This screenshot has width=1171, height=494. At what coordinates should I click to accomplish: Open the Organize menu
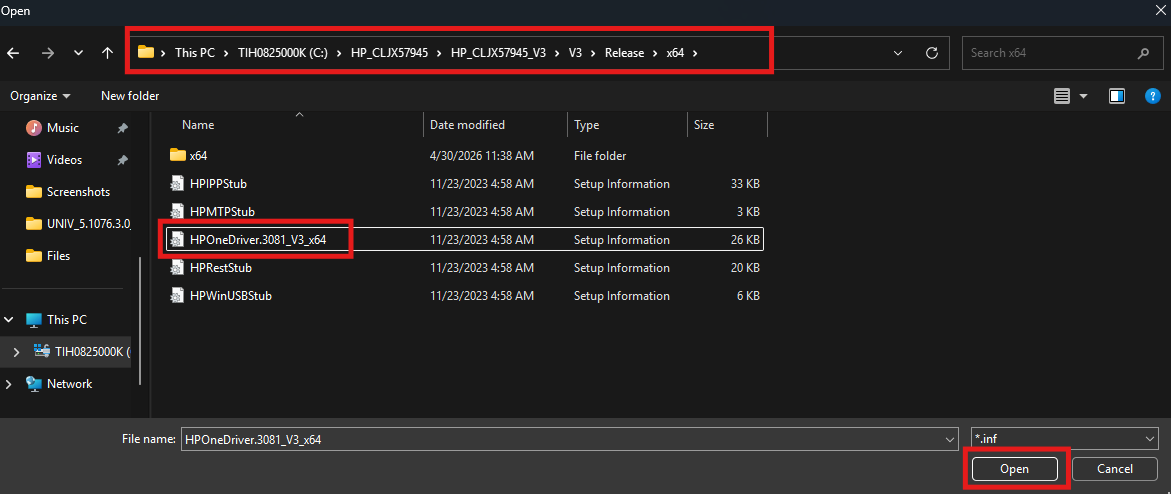[x=40, y=96]
